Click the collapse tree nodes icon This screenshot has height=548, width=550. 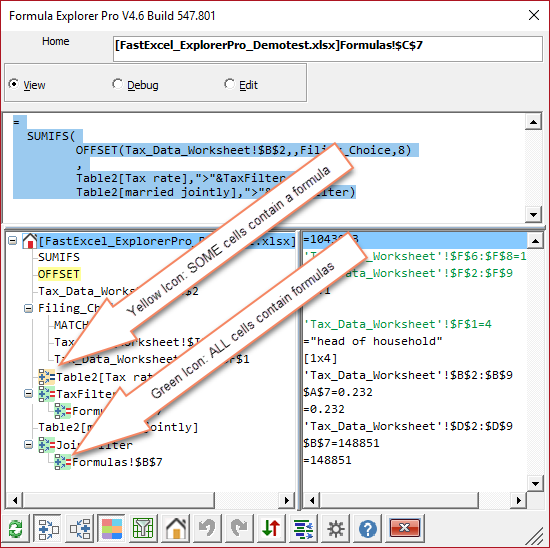(x=80, y=528)
